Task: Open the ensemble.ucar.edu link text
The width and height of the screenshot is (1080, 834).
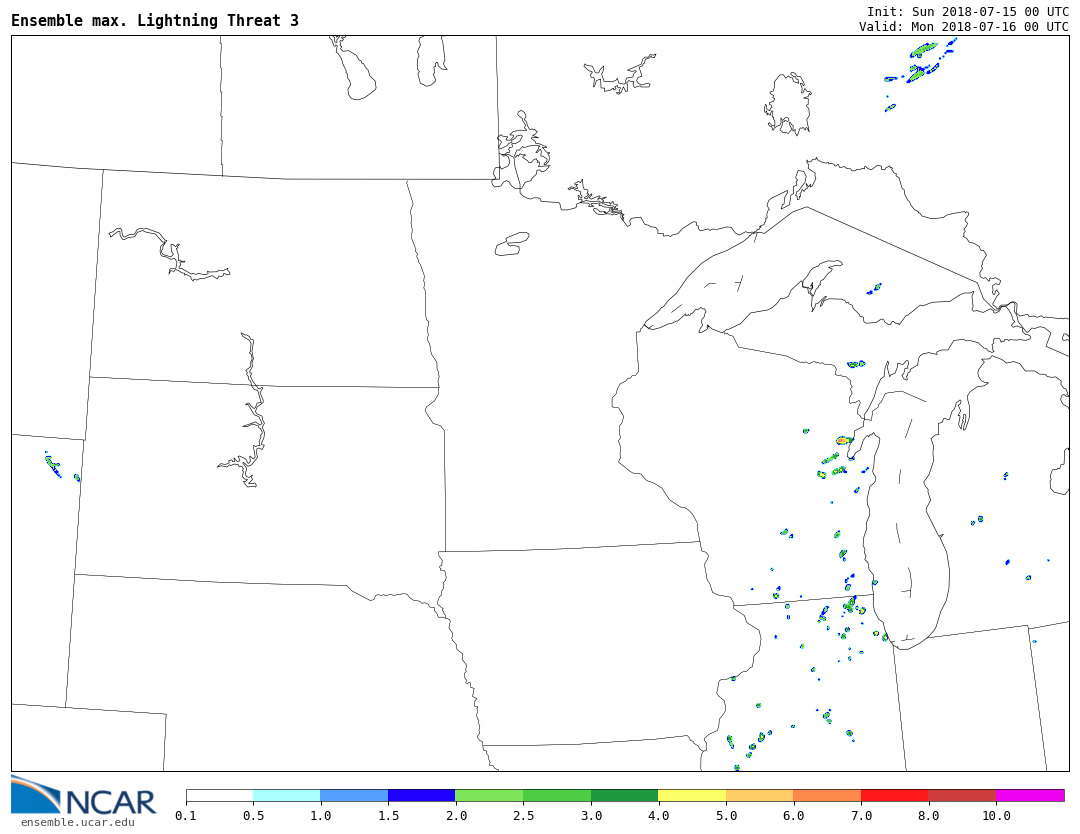Action: click(x=77, y=823)
